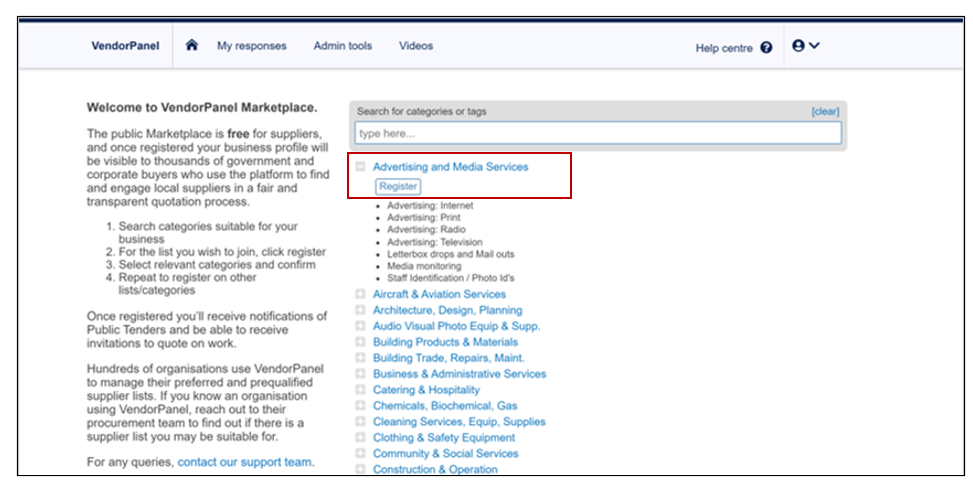The width and height of the screenshot is (973, 484).
Task: Click Search for categories or tags label
Action: coord(421,112)
